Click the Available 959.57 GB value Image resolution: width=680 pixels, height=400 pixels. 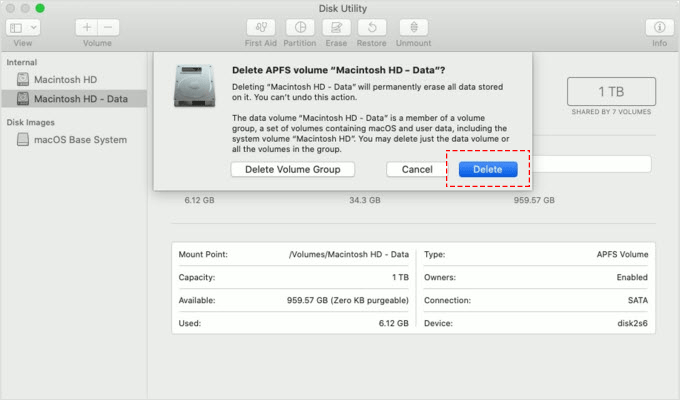point(347,300)
